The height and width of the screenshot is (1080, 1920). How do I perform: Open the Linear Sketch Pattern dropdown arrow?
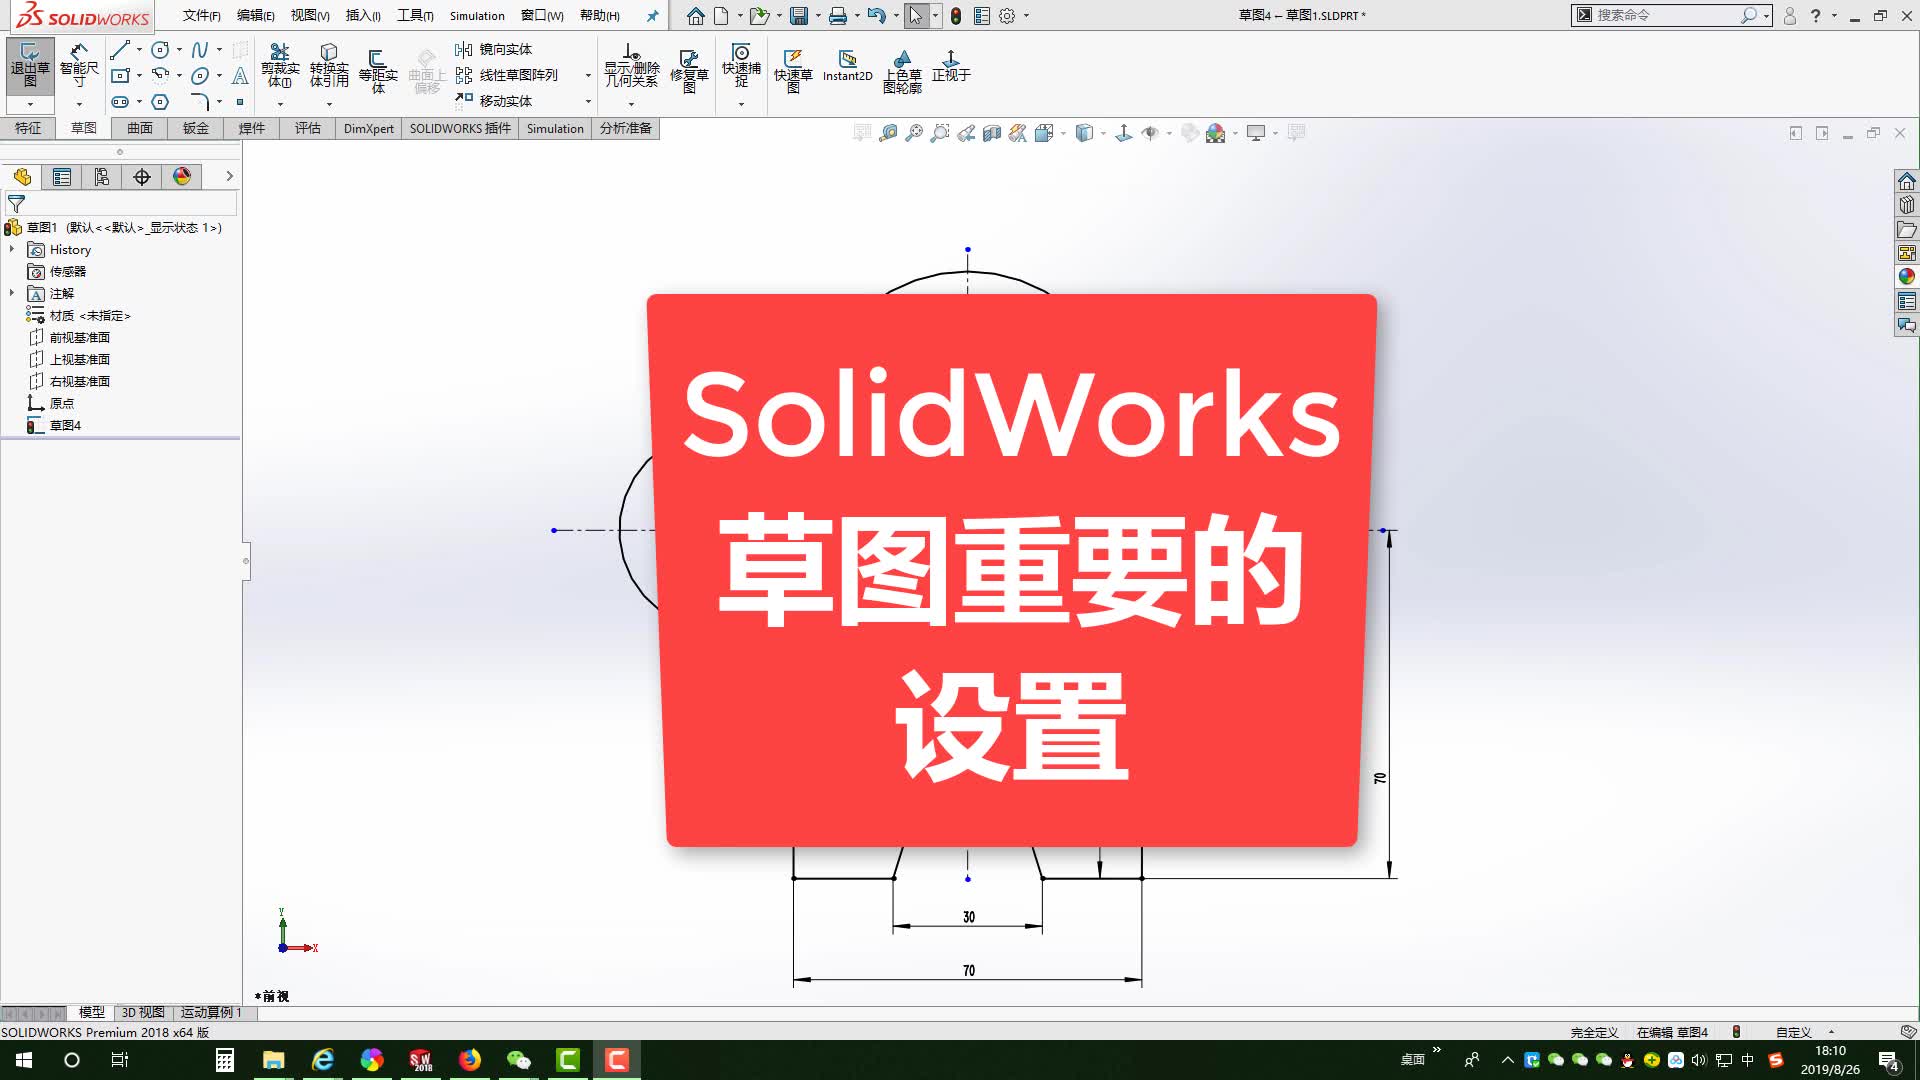coord(588,75)
